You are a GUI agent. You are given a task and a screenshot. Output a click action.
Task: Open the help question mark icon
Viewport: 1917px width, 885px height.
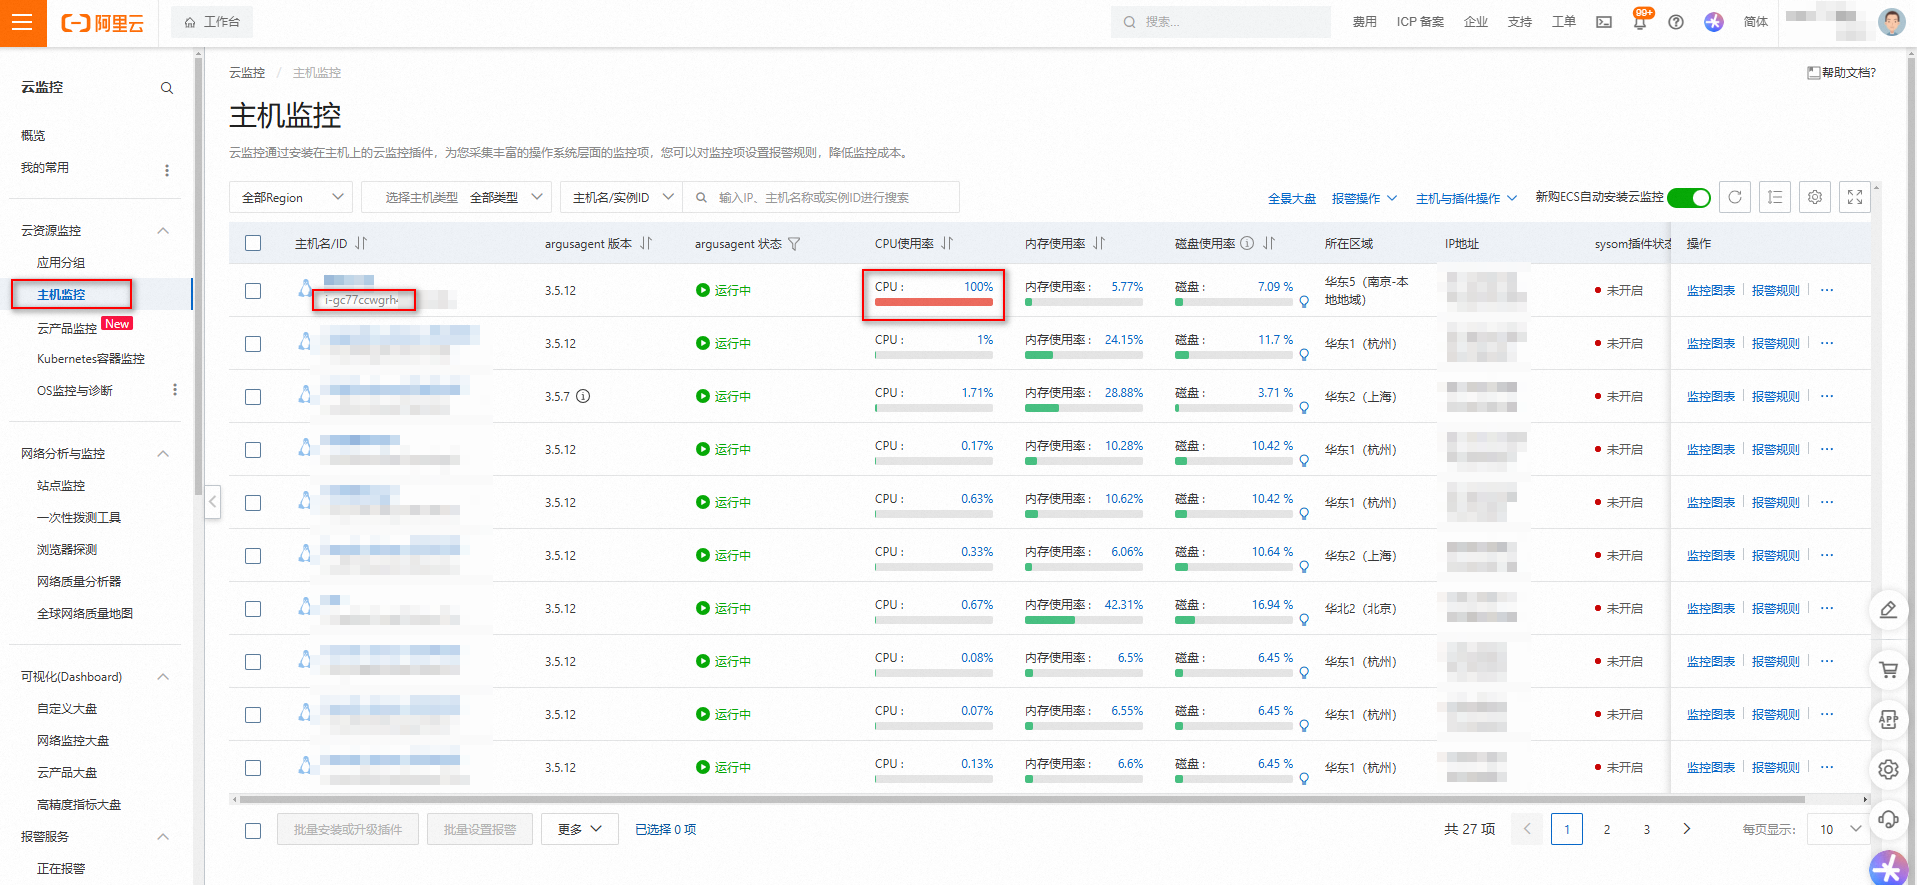click(1676, 22)
